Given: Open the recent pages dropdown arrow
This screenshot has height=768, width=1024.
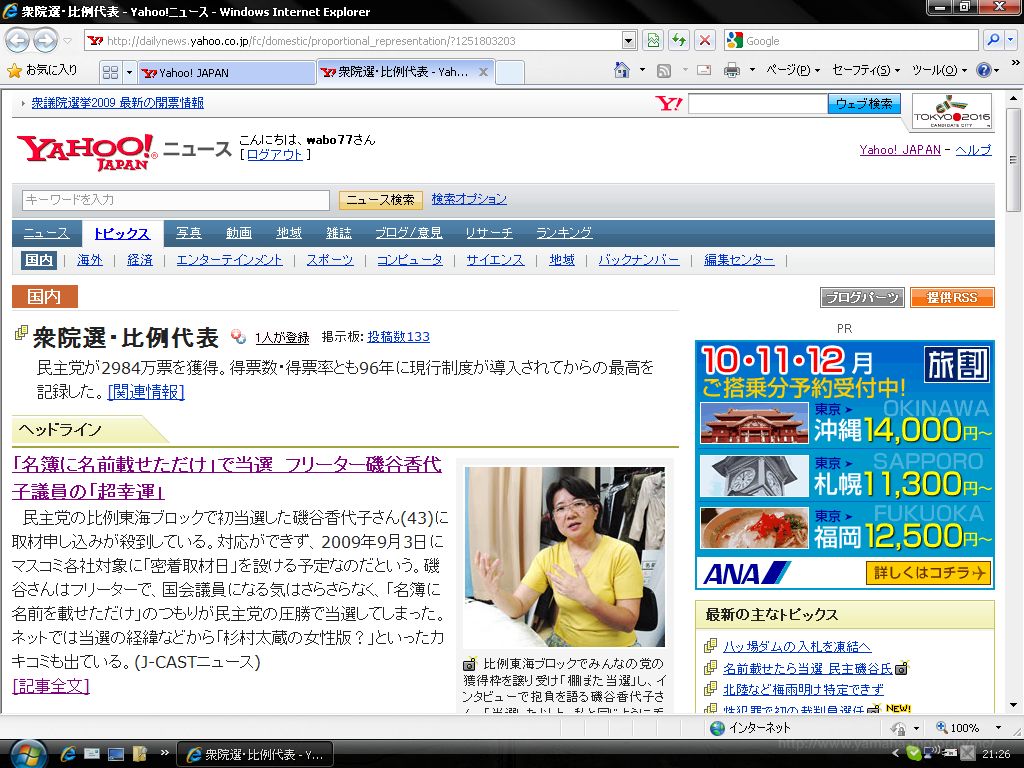Looking at the screenshot, I should (67, 41).
